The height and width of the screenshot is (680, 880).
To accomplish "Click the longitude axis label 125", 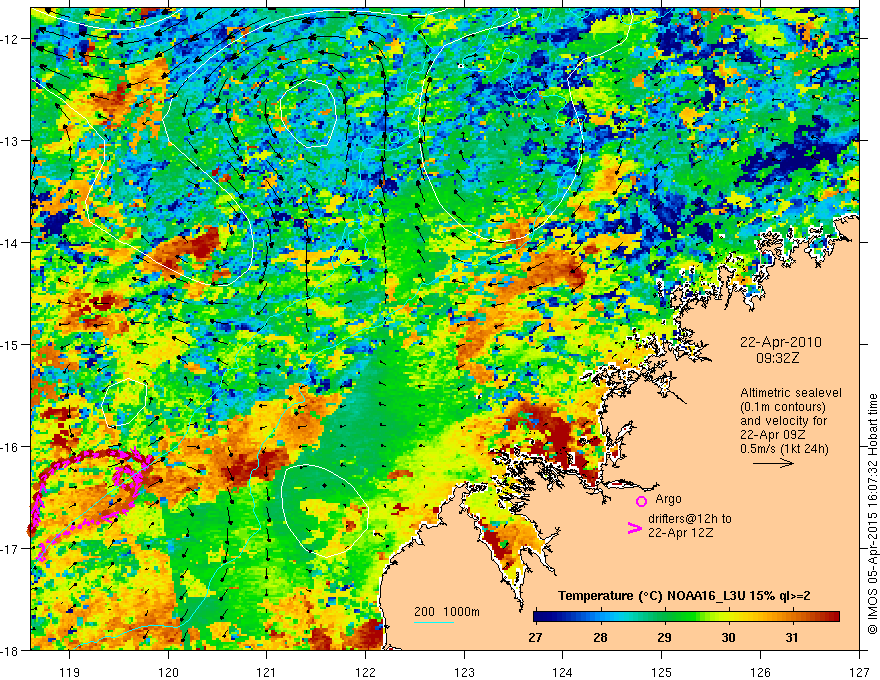I will pyautogui.click(x=661, y=673).
